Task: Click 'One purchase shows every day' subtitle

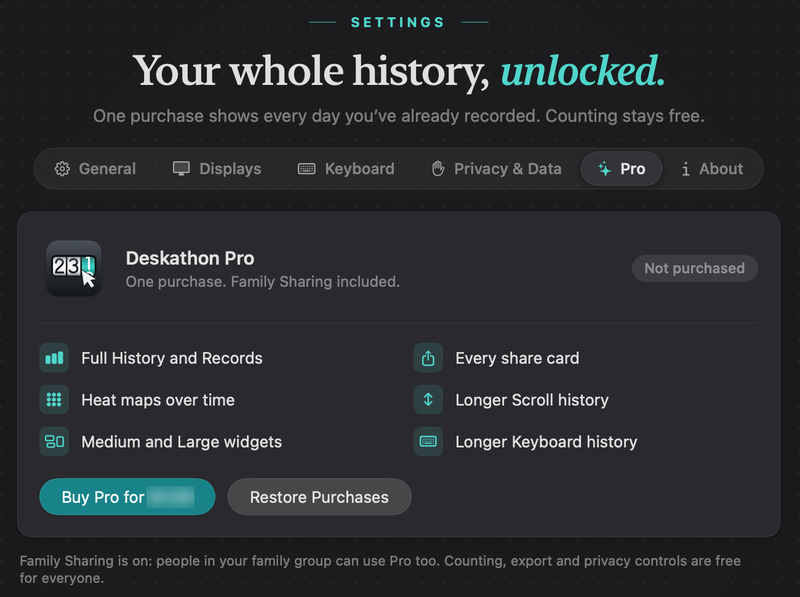Action: click(x=399, y=116)
